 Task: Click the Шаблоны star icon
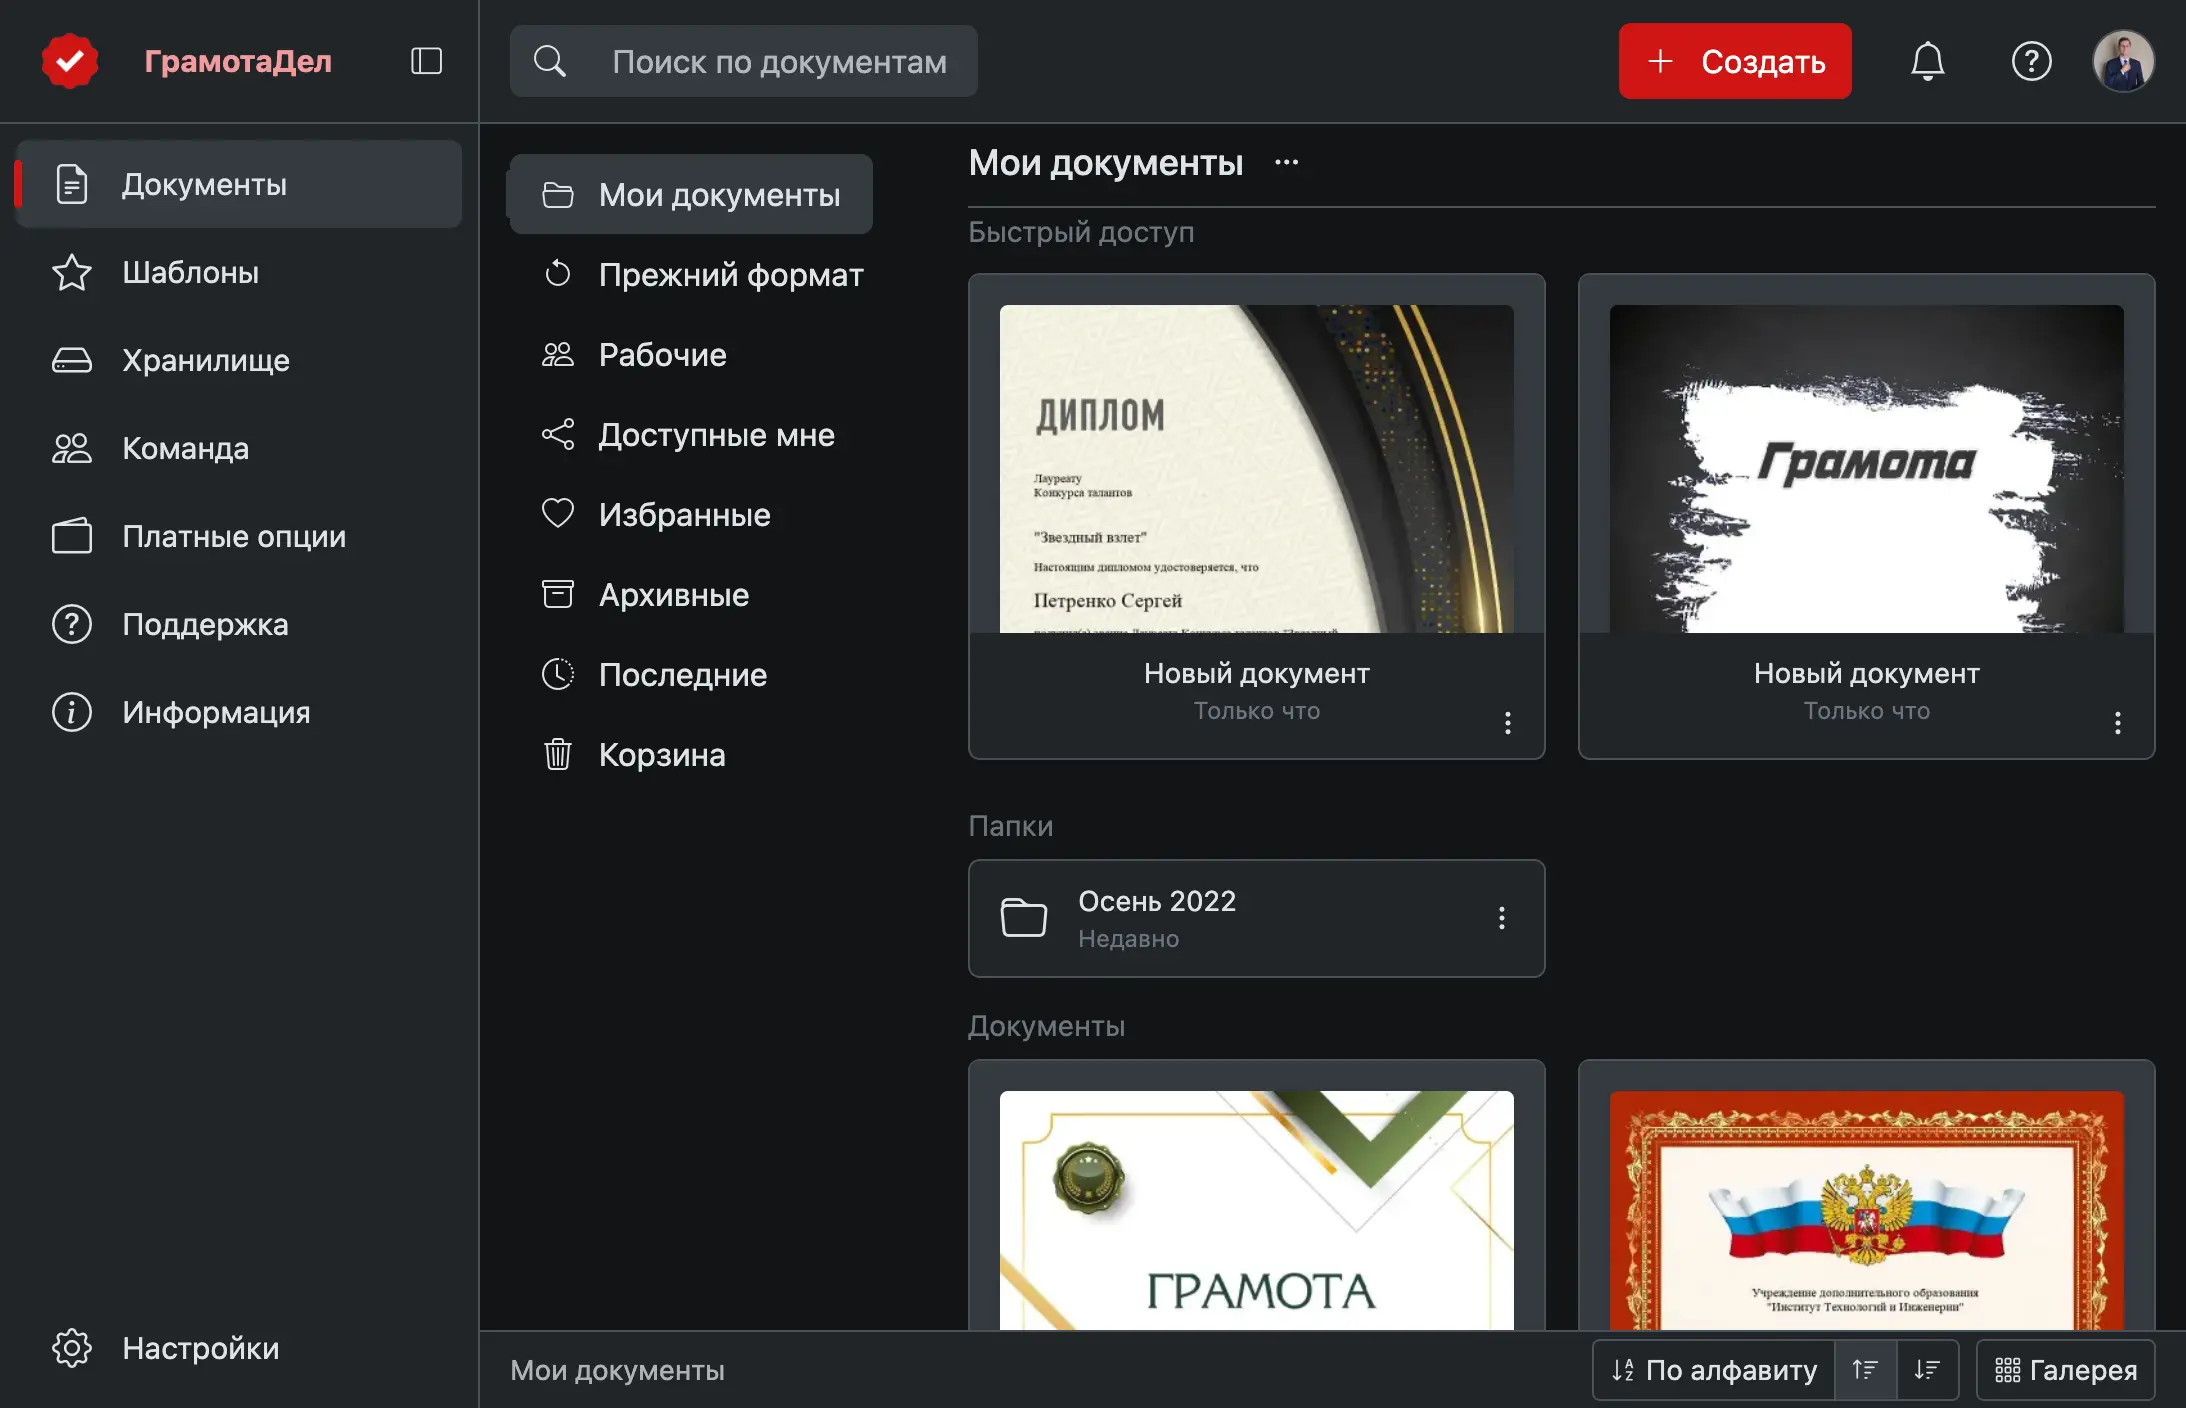click(x=72, y=272)
